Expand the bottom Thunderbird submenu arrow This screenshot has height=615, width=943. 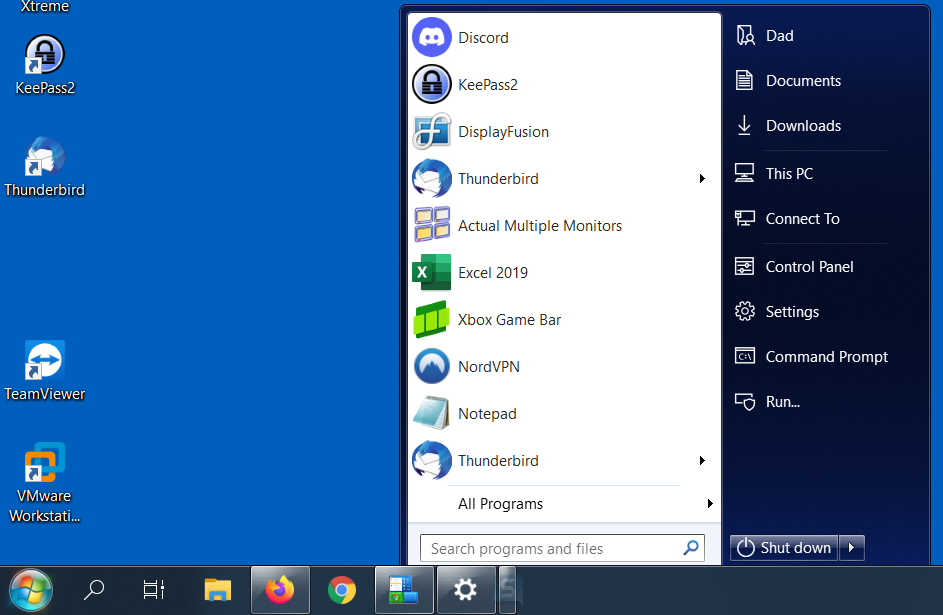pyautogui.click(x=702, y=460)
